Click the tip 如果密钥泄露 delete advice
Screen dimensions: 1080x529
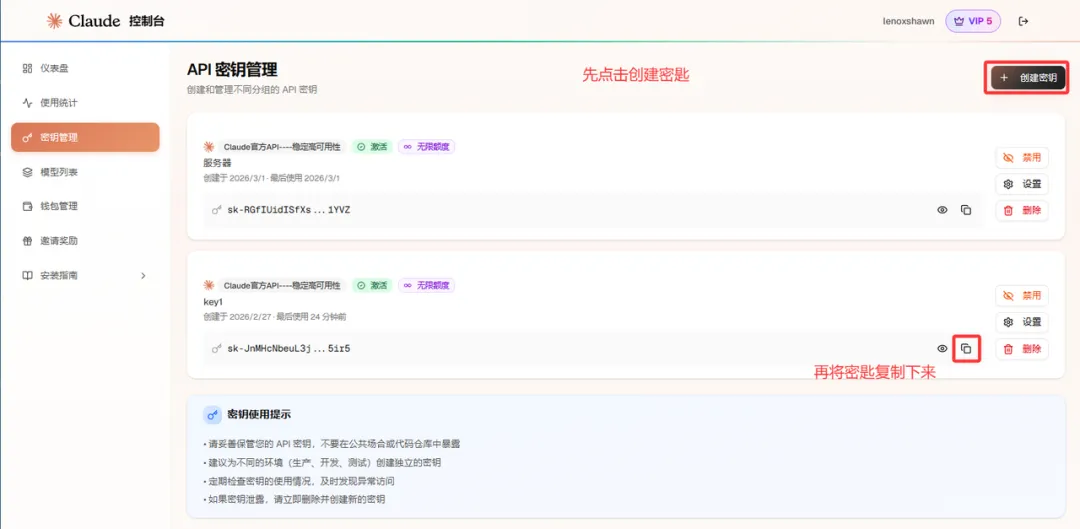[294, 499]
